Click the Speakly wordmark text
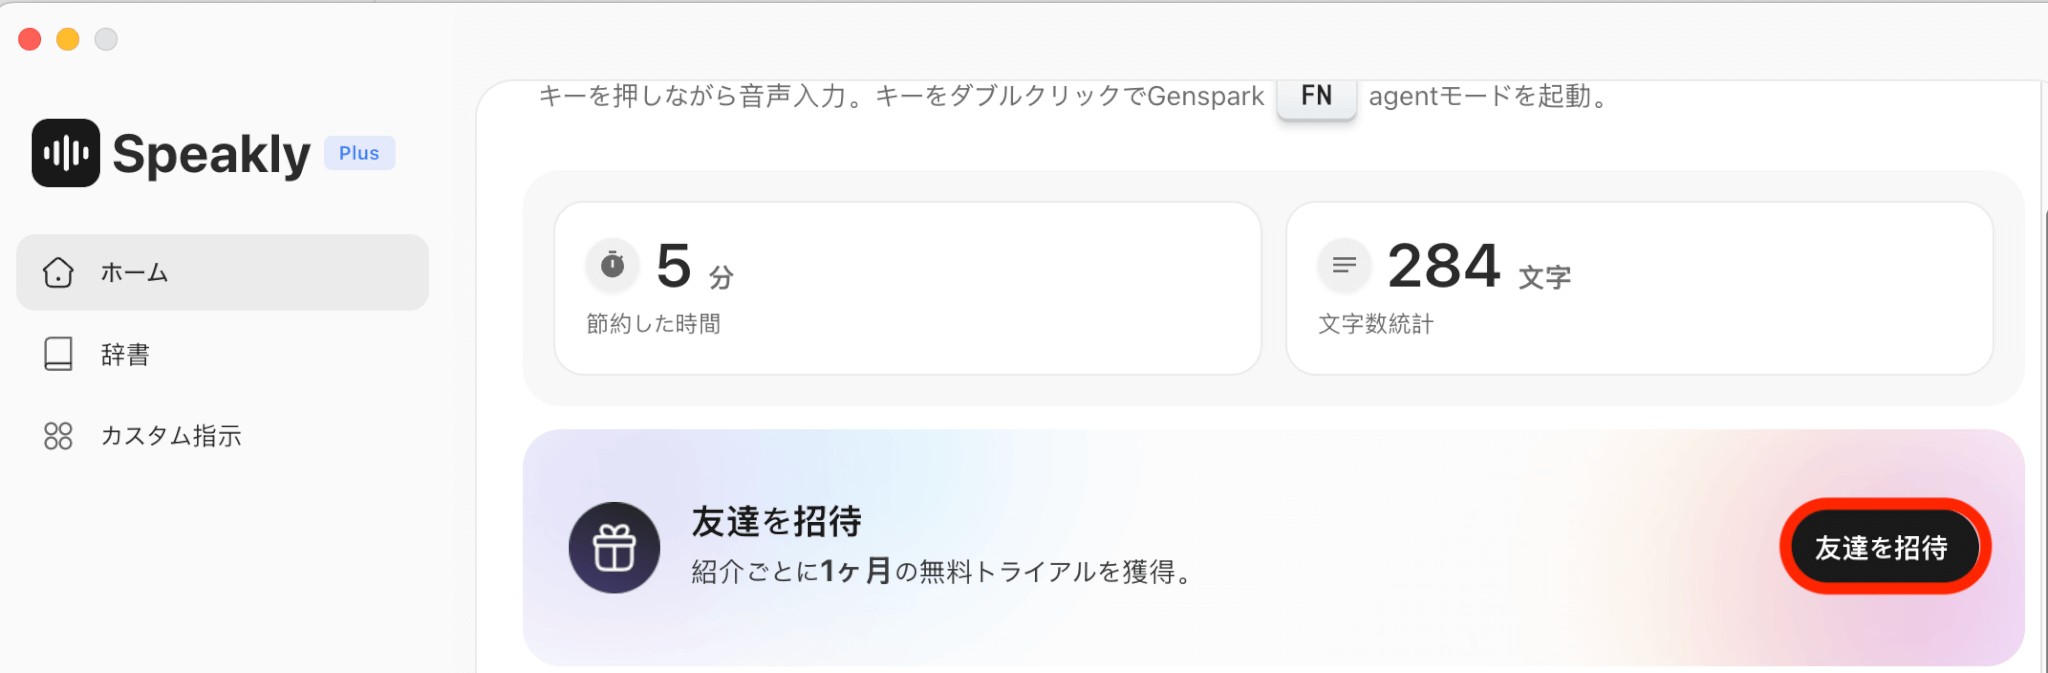 coord(211,155)
